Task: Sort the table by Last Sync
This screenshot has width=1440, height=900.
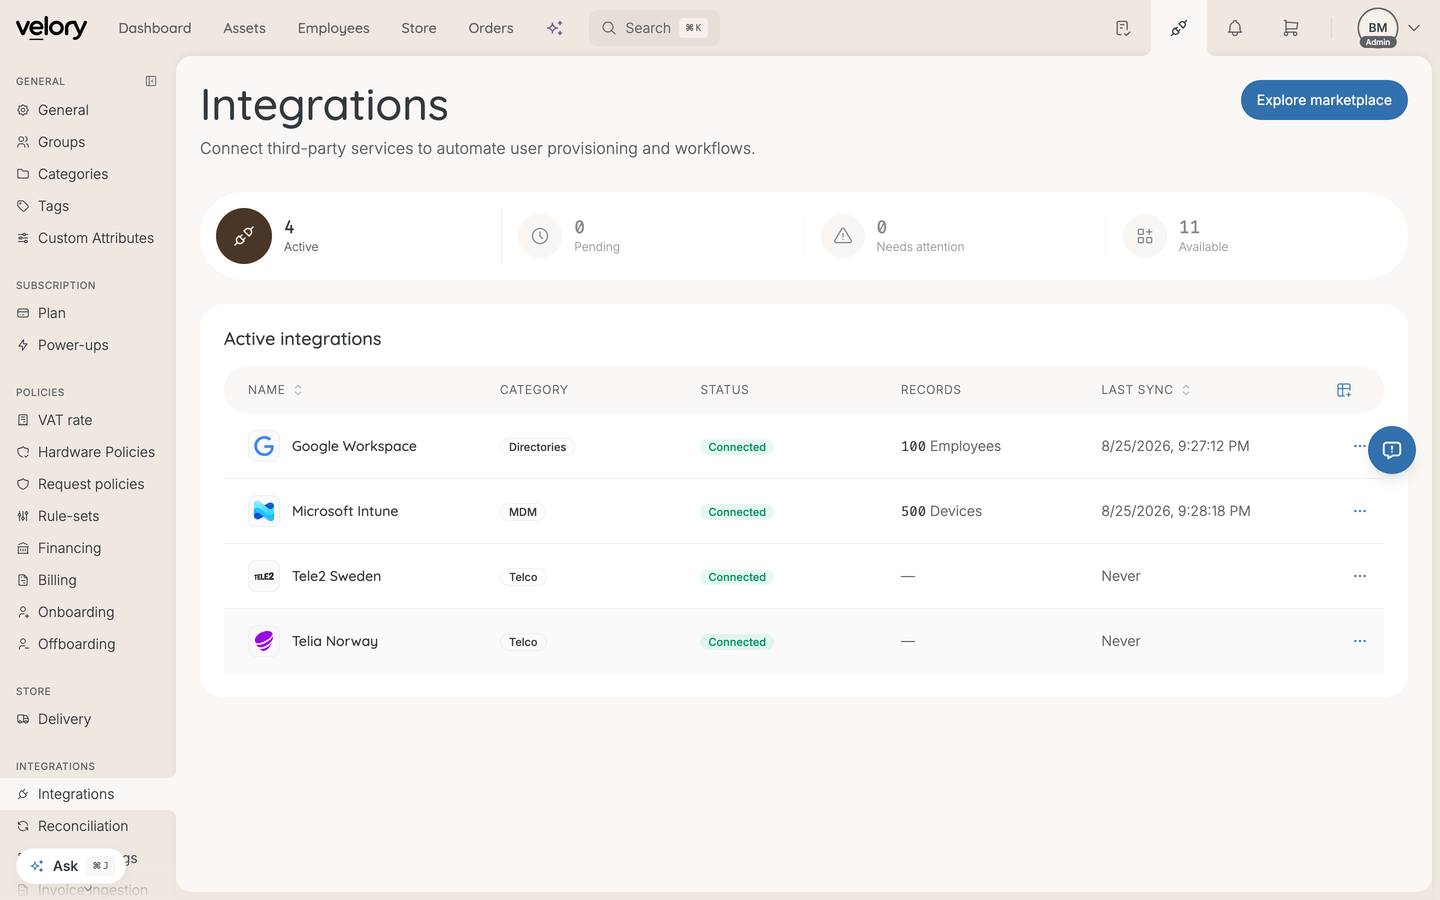Action: pyautogui.click(x=1146, y=390)
